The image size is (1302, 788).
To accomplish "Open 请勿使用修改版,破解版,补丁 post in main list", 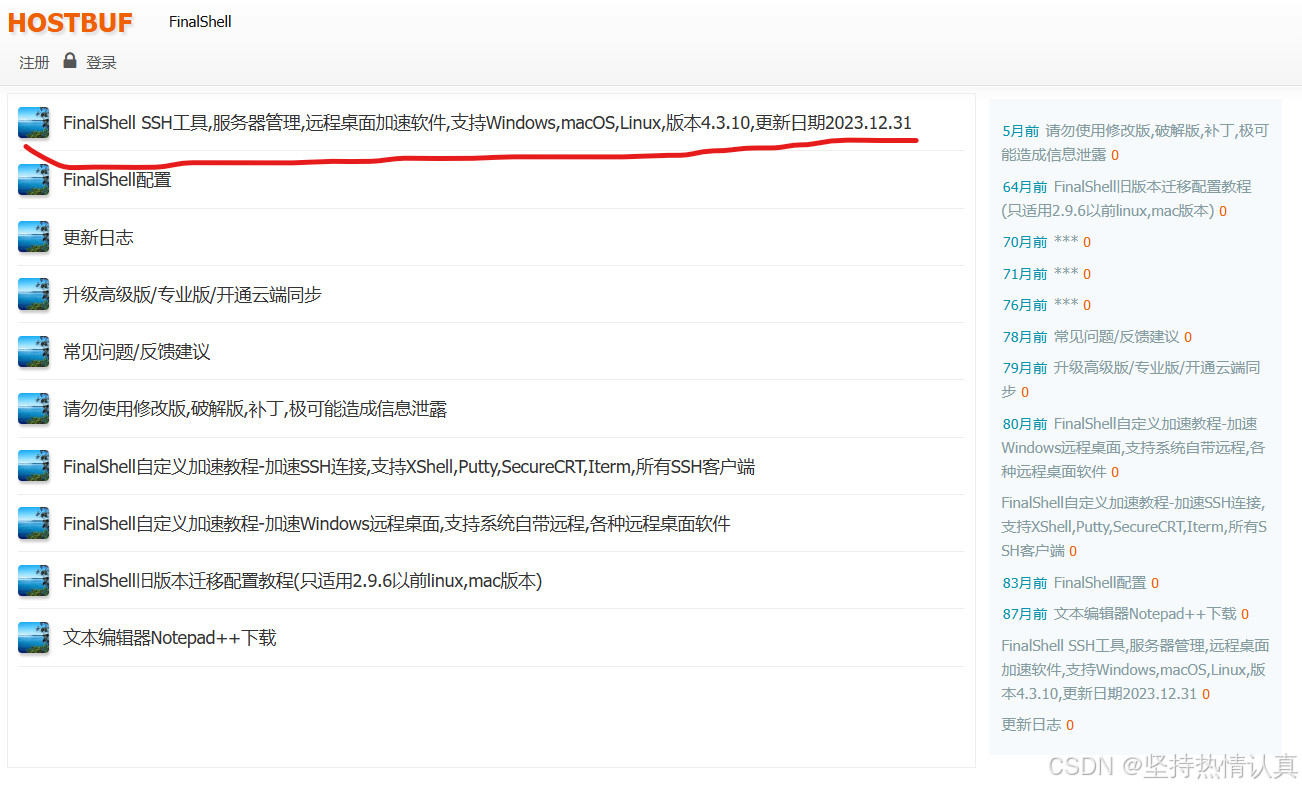I will tap(255, 409).
